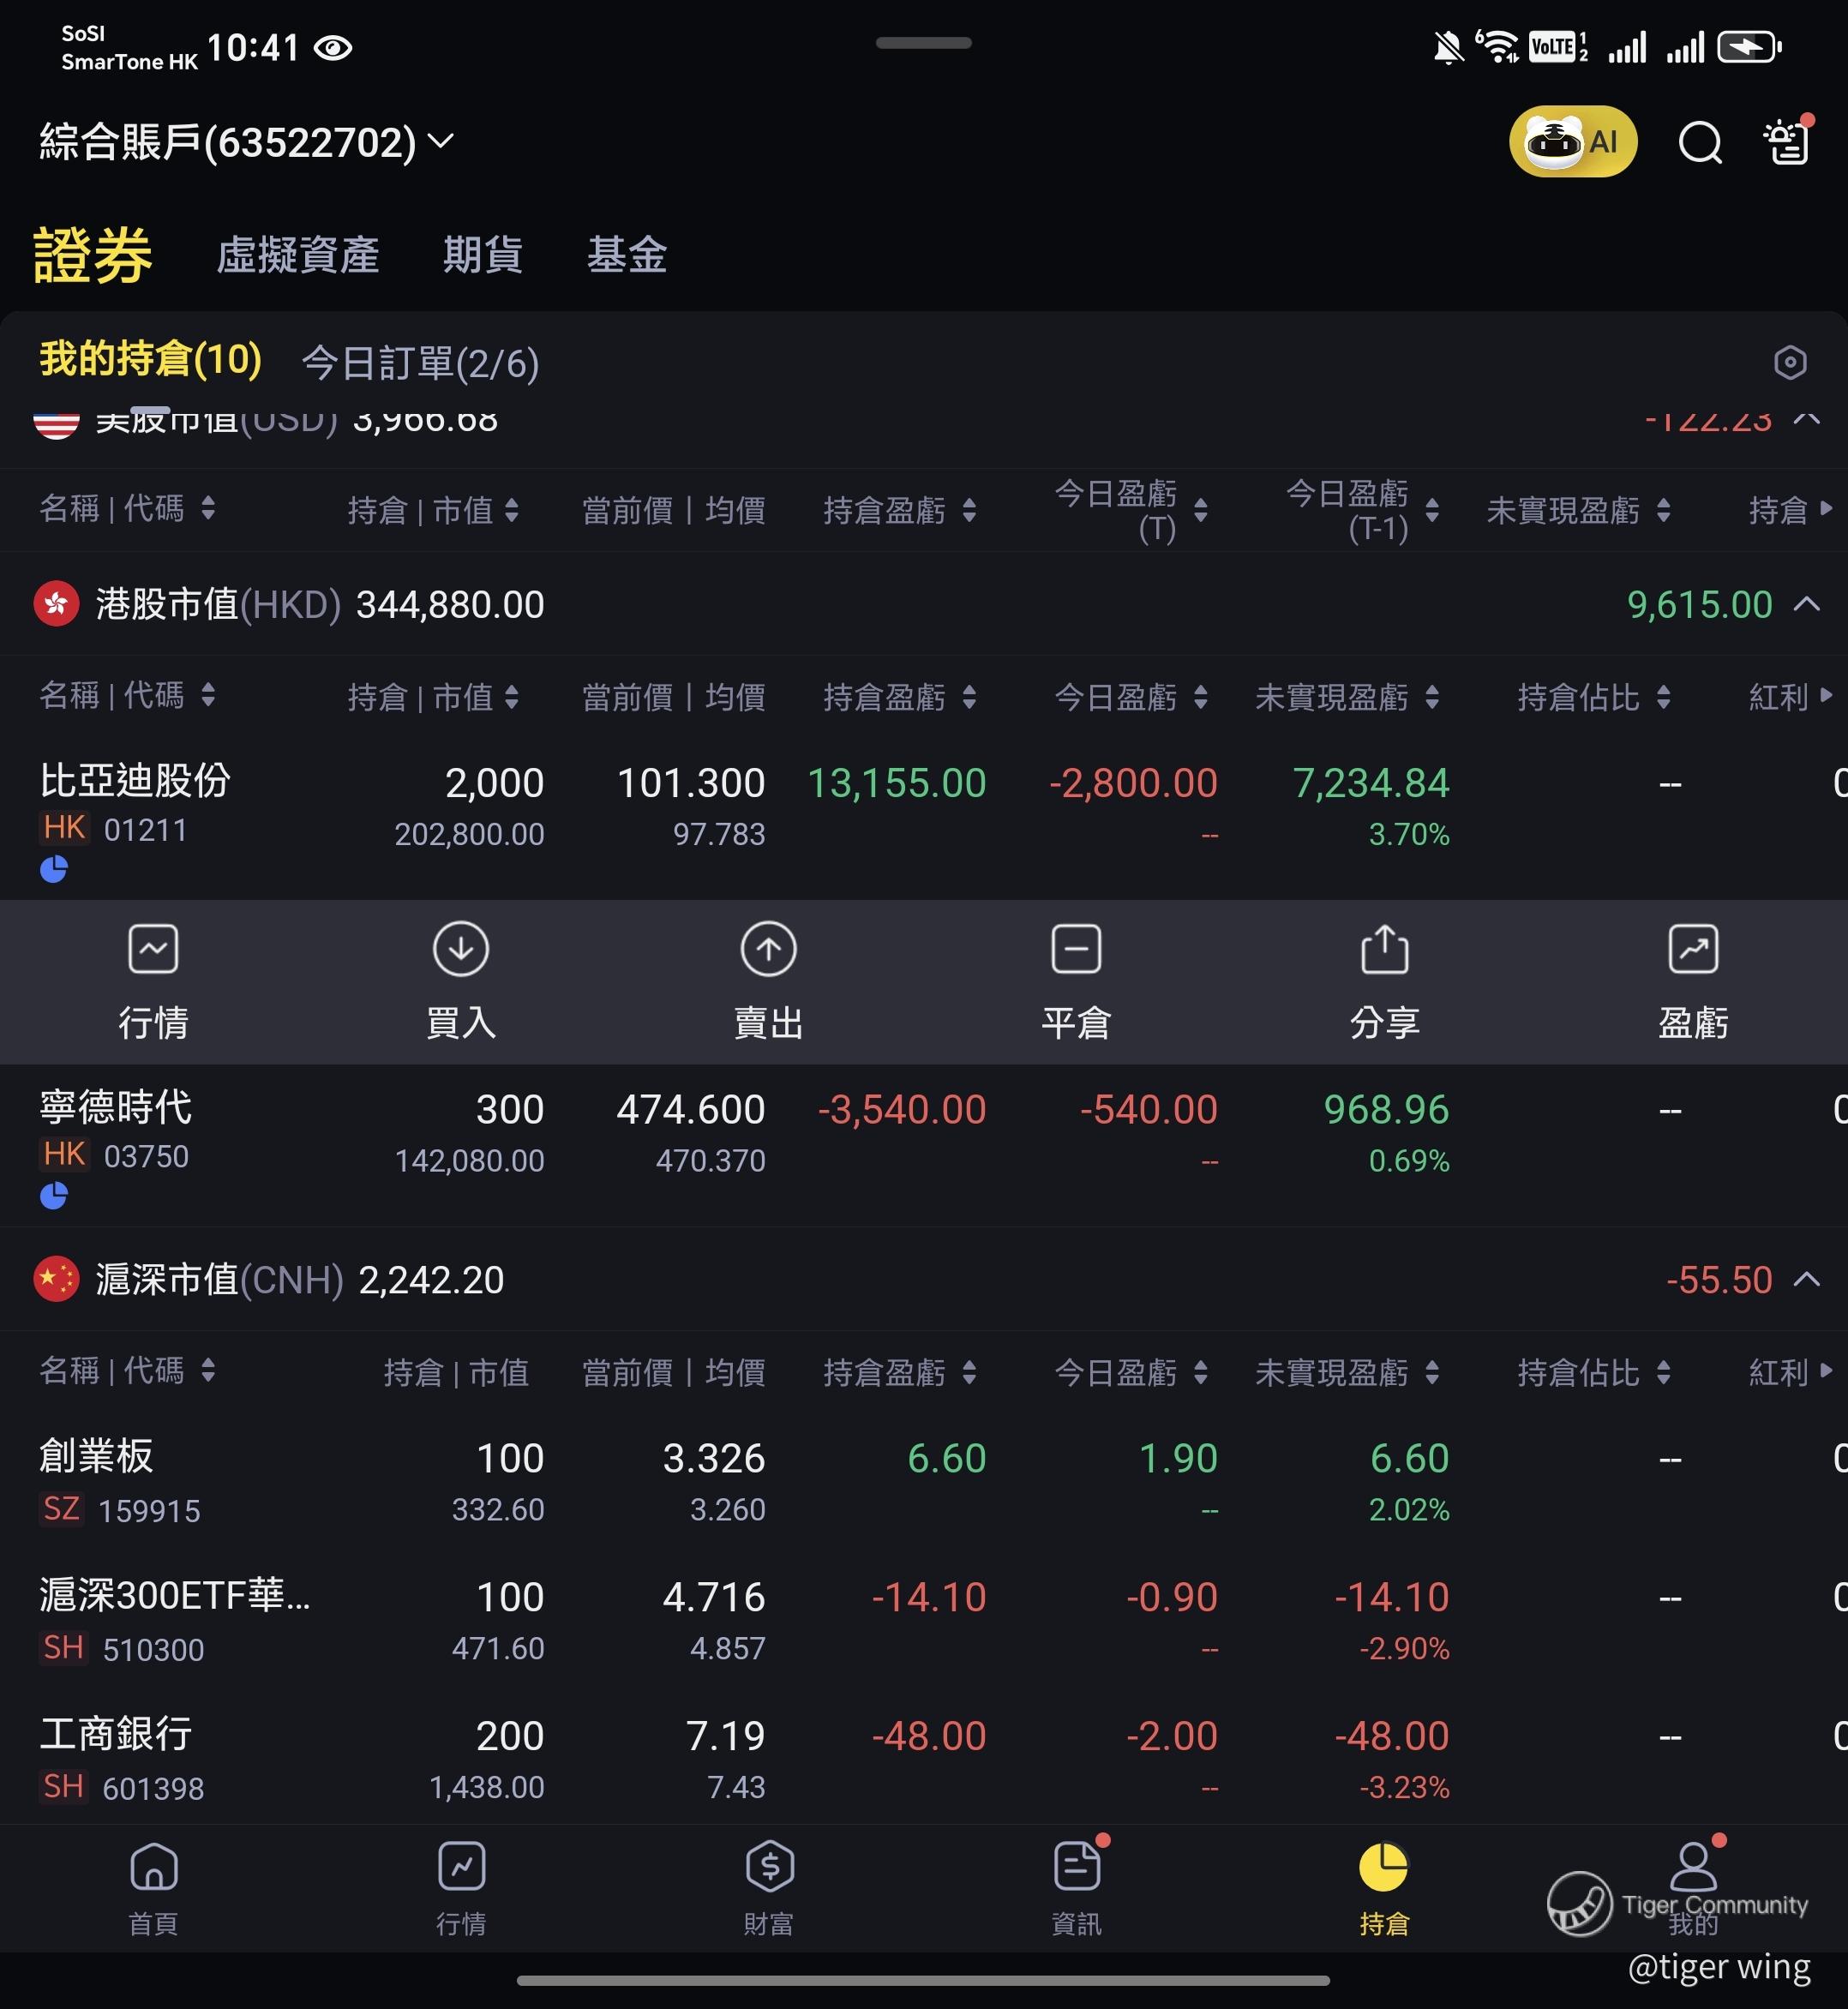Tap the 賣出 sell icon
This screenshot has width=1848, height=2009.
tap(768, 949)
